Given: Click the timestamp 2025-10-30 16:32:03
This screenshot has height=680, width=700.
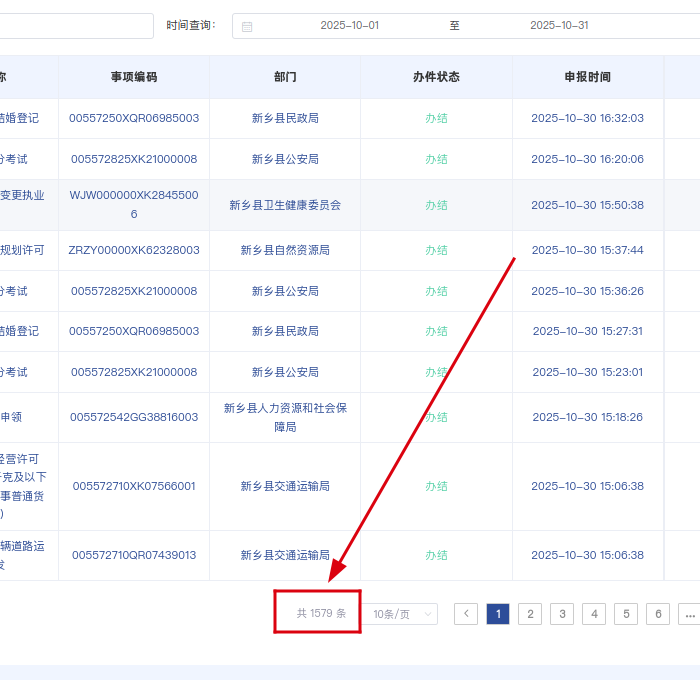Looking at the screenshot, I should (587, 118).
